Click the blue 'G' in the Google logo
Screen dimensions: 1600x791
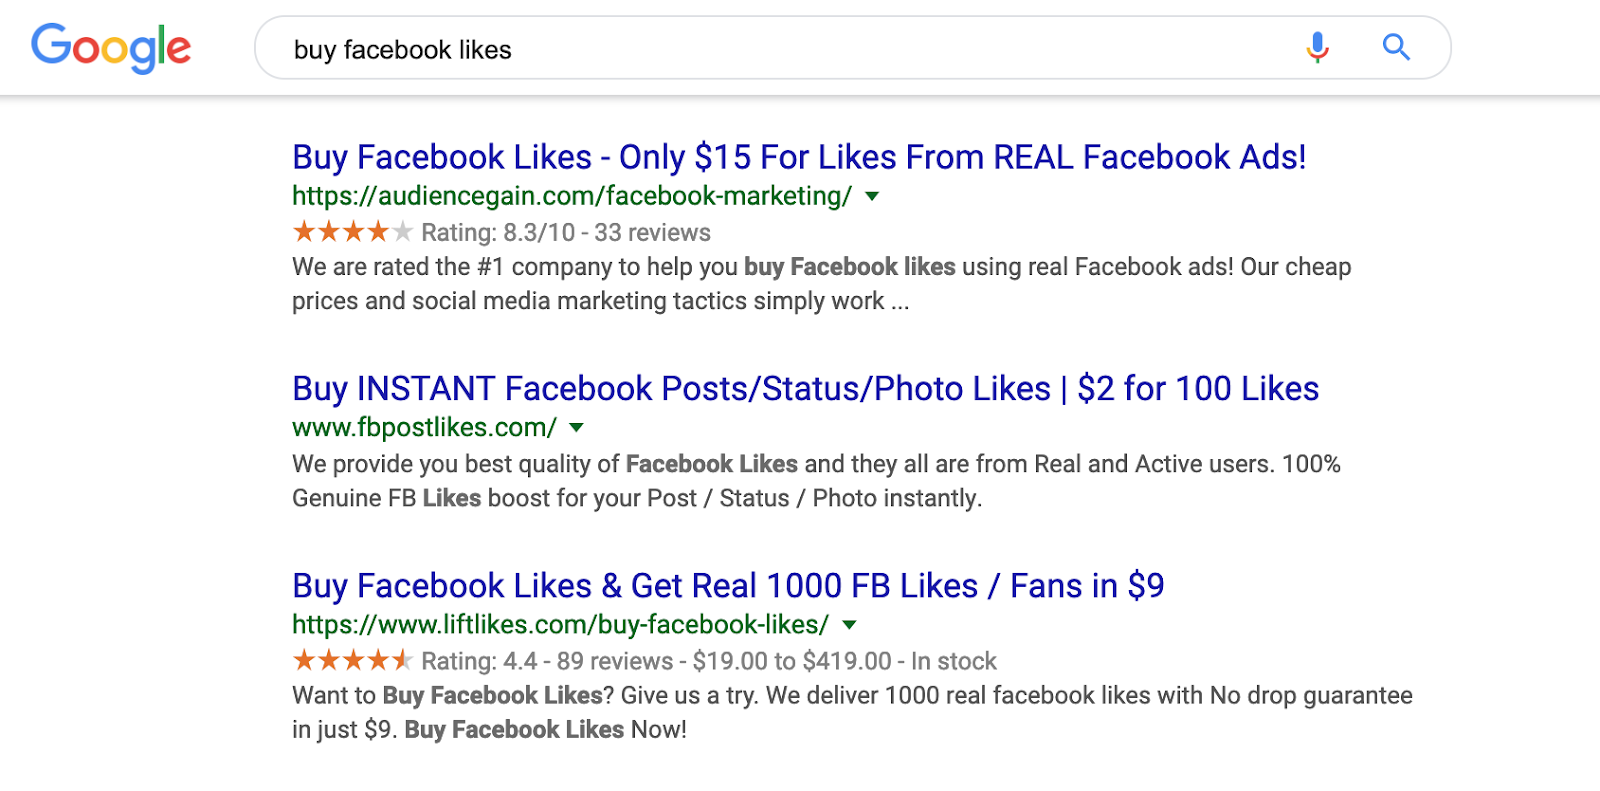tap(48, 46)
